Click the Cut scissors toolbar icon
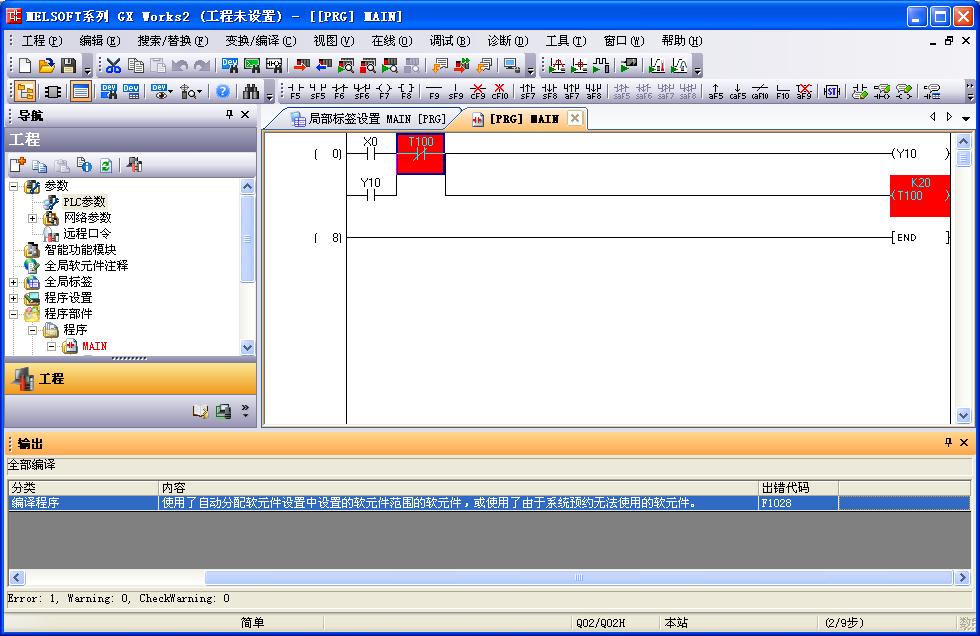The width and height of the screenshot is (980, 636). click(113, 66)
